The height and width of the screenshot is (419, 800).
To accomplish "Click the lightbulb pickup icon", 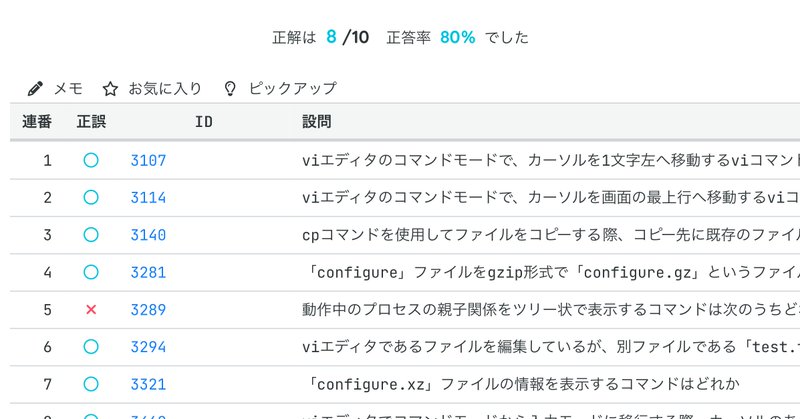I will [x=230, y=88].
